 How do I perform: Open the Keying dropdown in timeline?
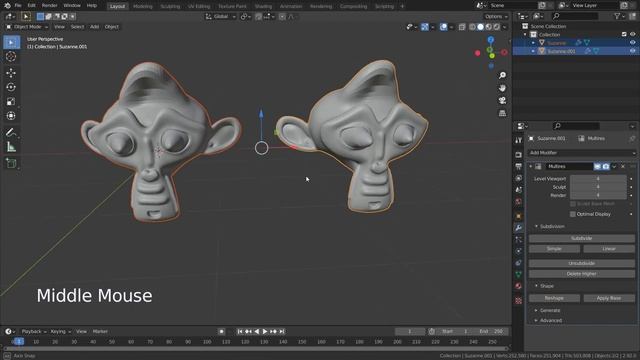coord(61,331)
